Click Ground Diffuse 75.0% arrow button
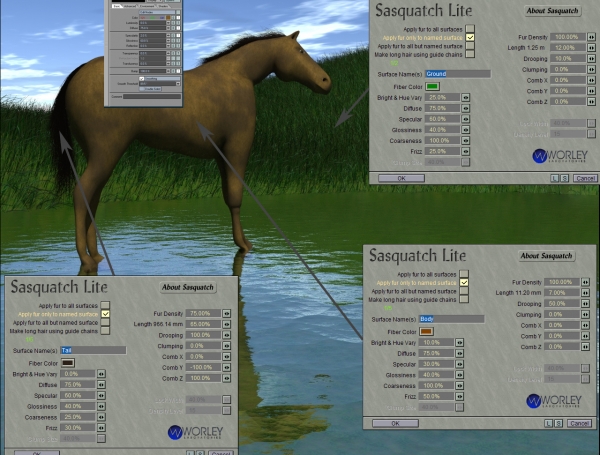The width and height of the screenshot is (600, 455). click(465, 108)
